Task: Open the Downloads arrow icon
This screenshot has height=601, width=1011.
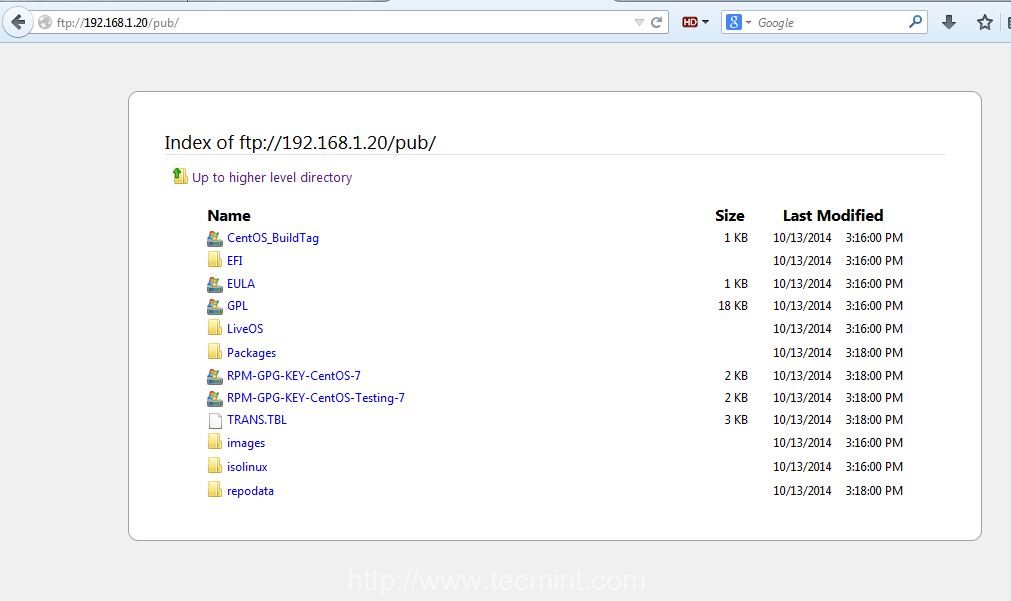Action: [949, 21]
